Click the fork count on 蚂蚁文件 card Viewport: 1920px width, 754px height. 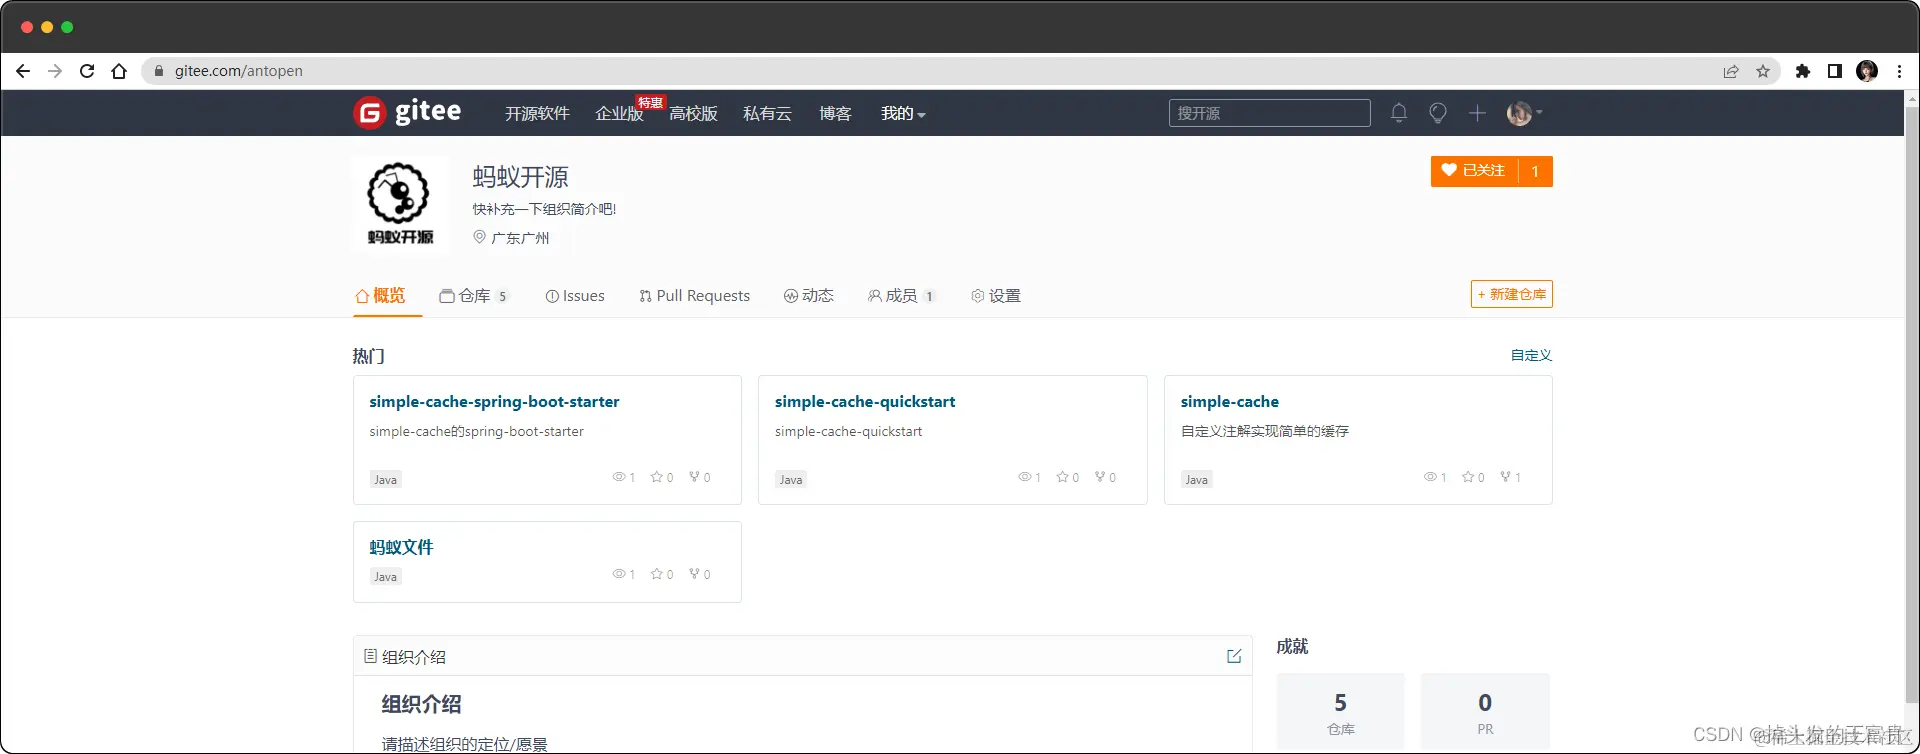(700, 574)
